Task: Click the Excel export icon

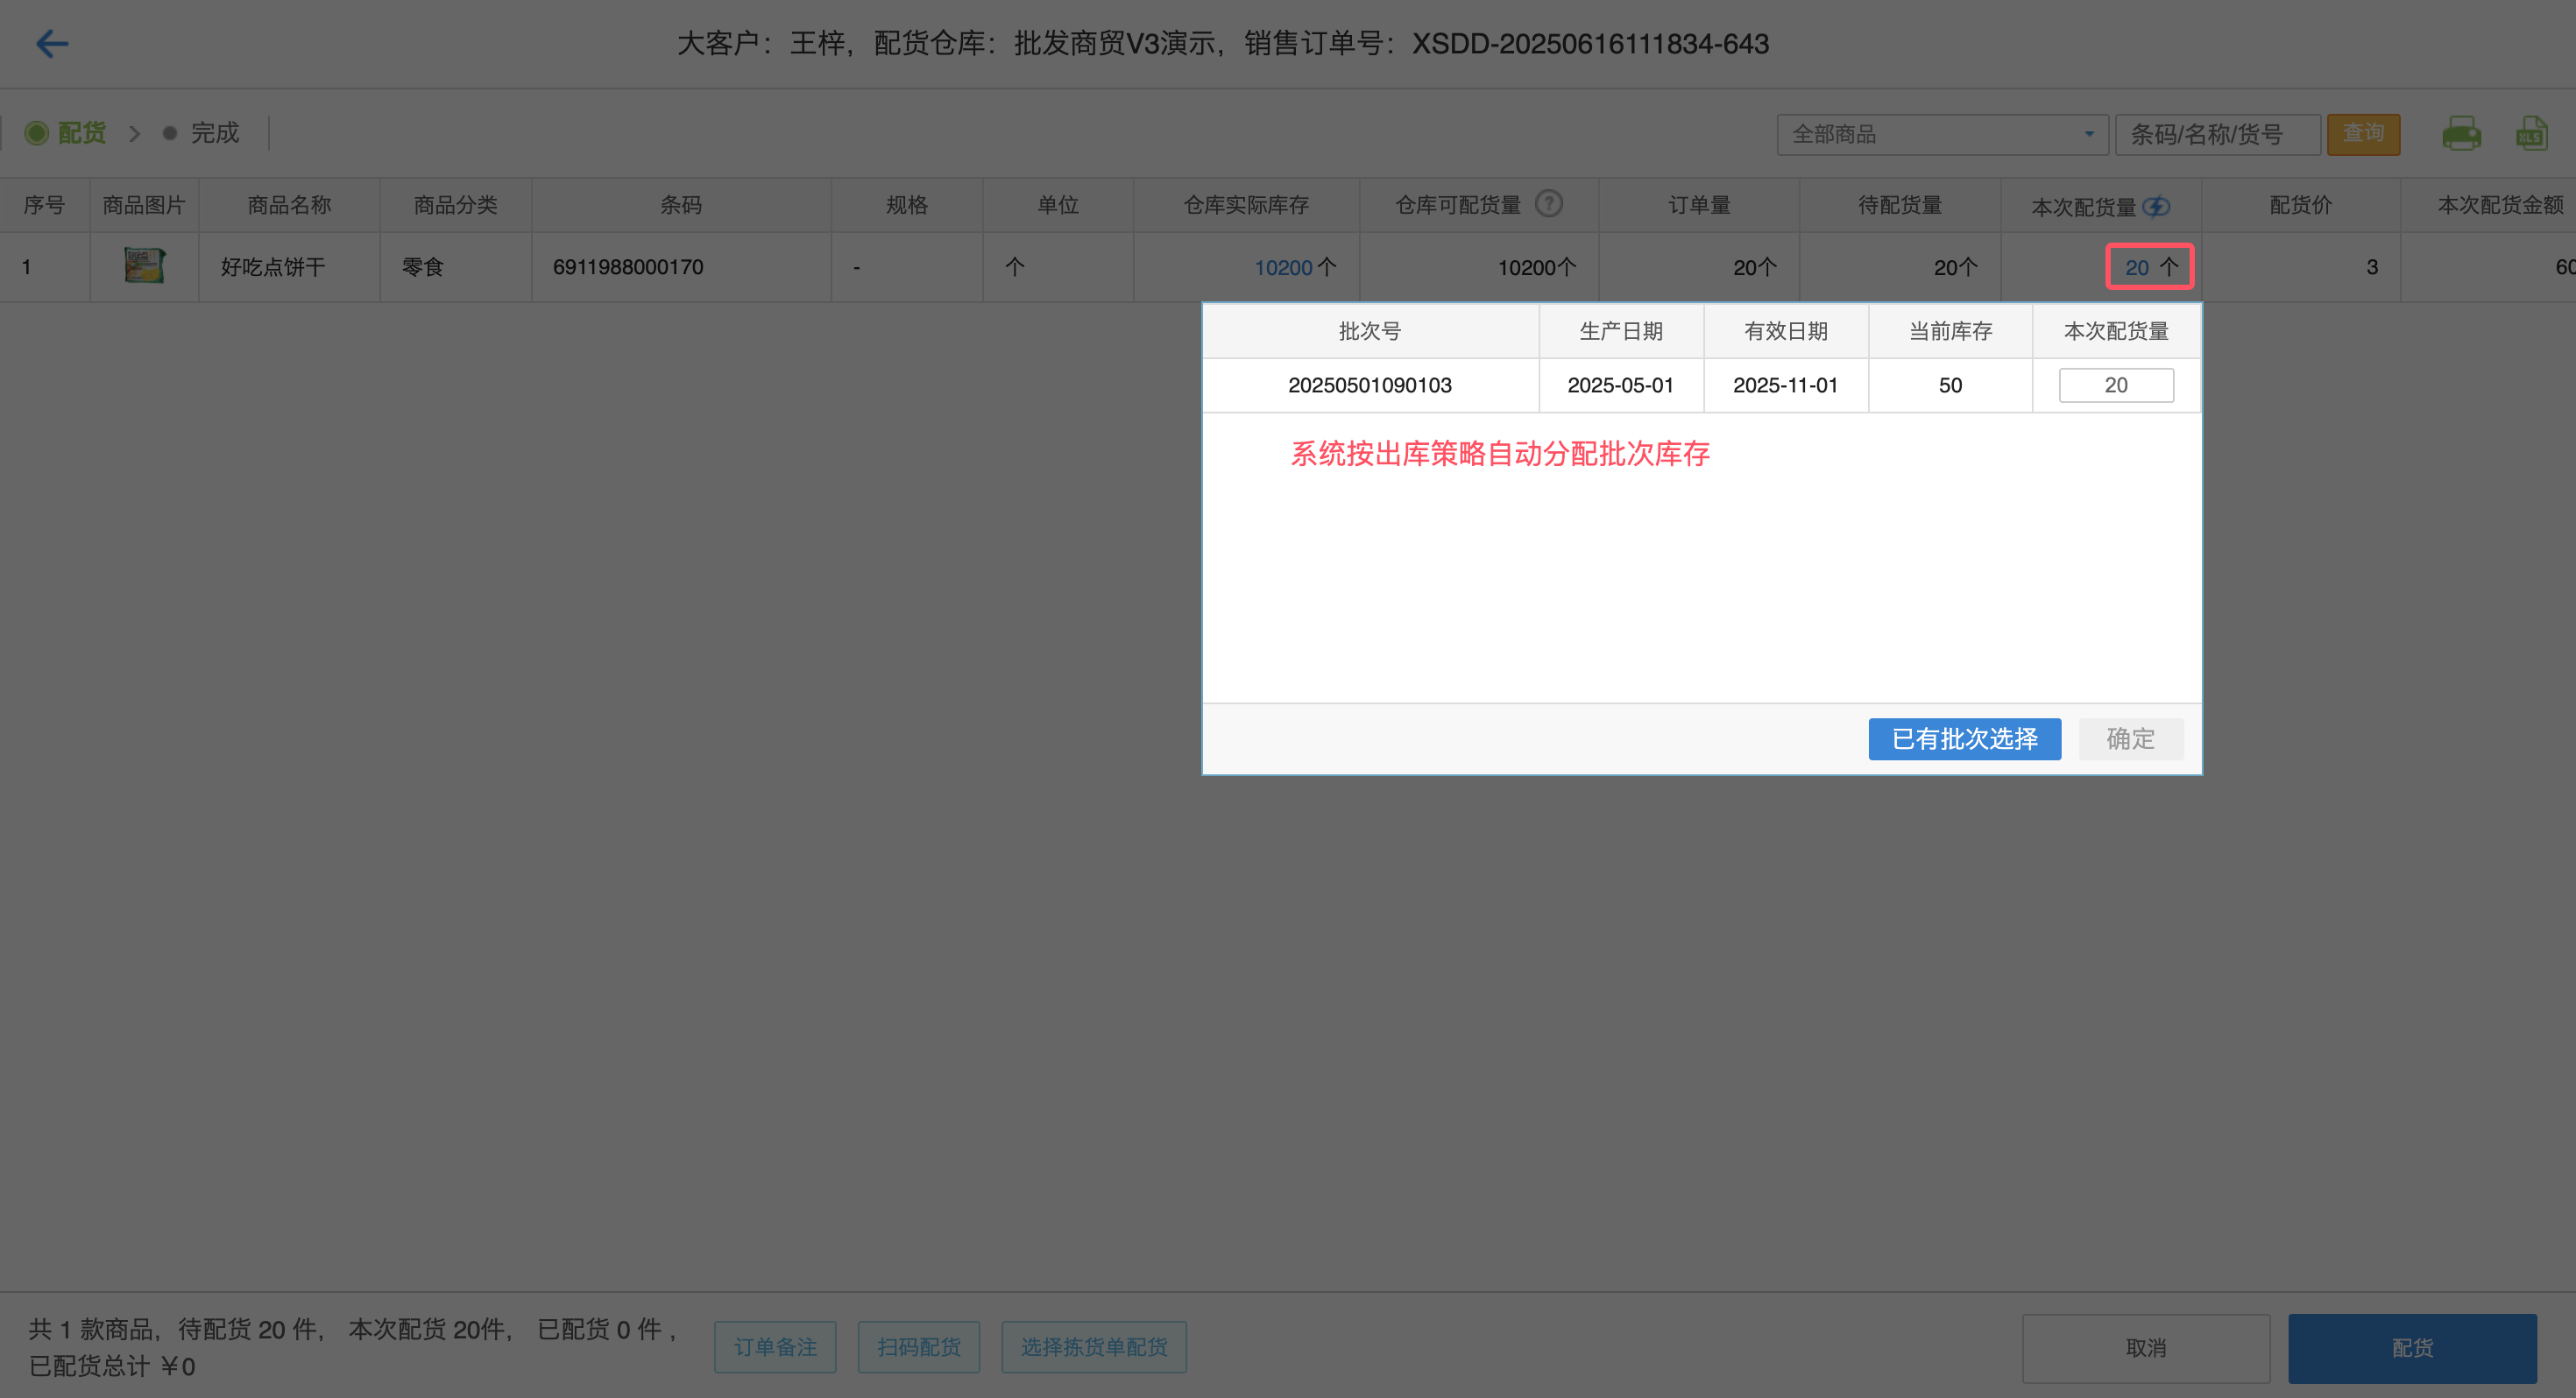Action: click(x=2531, y=133)
